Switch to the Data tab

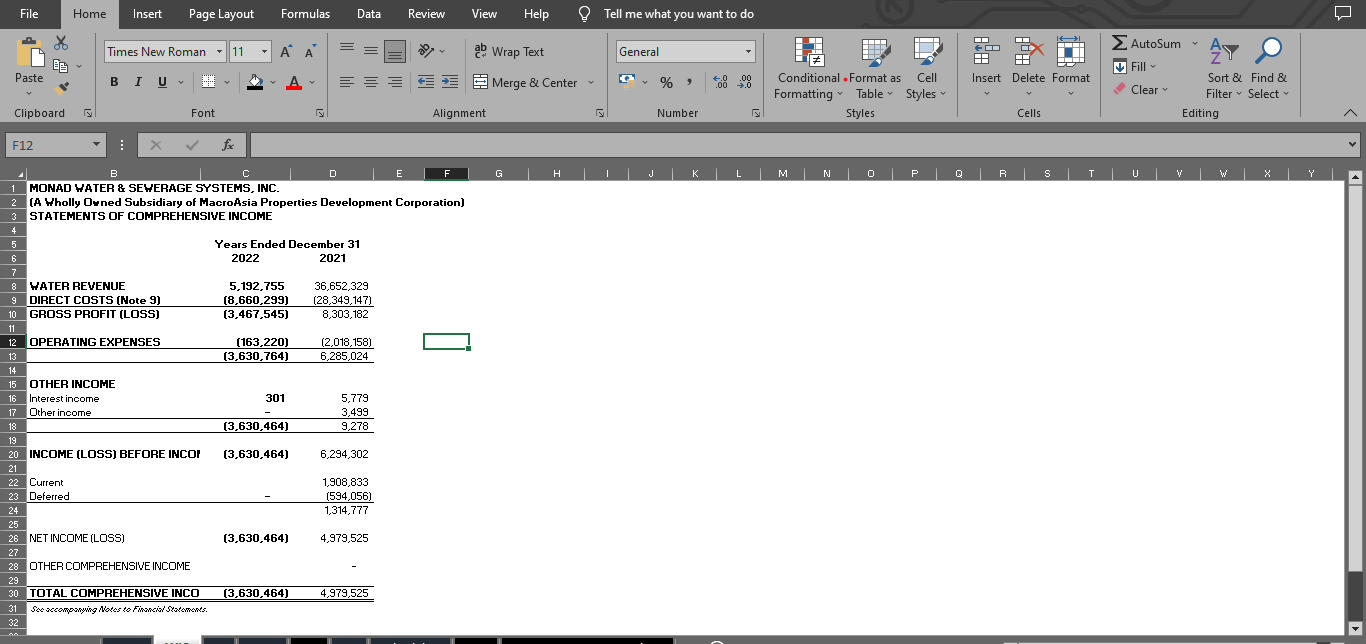pos(369,14)
